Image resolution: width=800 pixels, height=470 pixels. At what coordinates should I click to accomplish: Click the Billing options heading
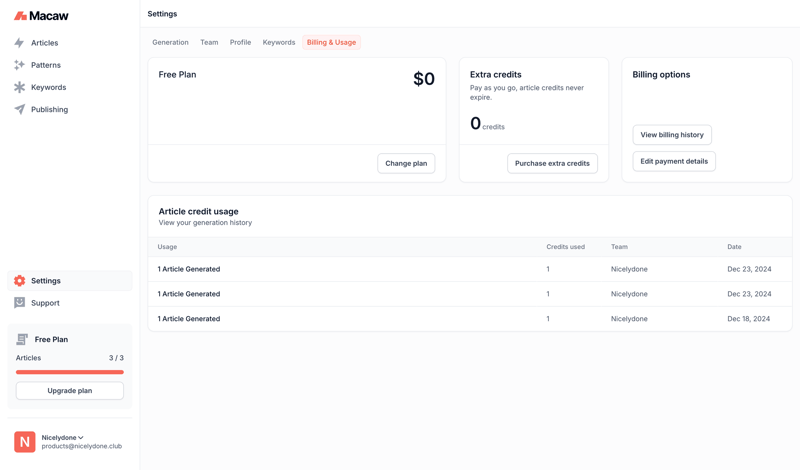(661, 75)
